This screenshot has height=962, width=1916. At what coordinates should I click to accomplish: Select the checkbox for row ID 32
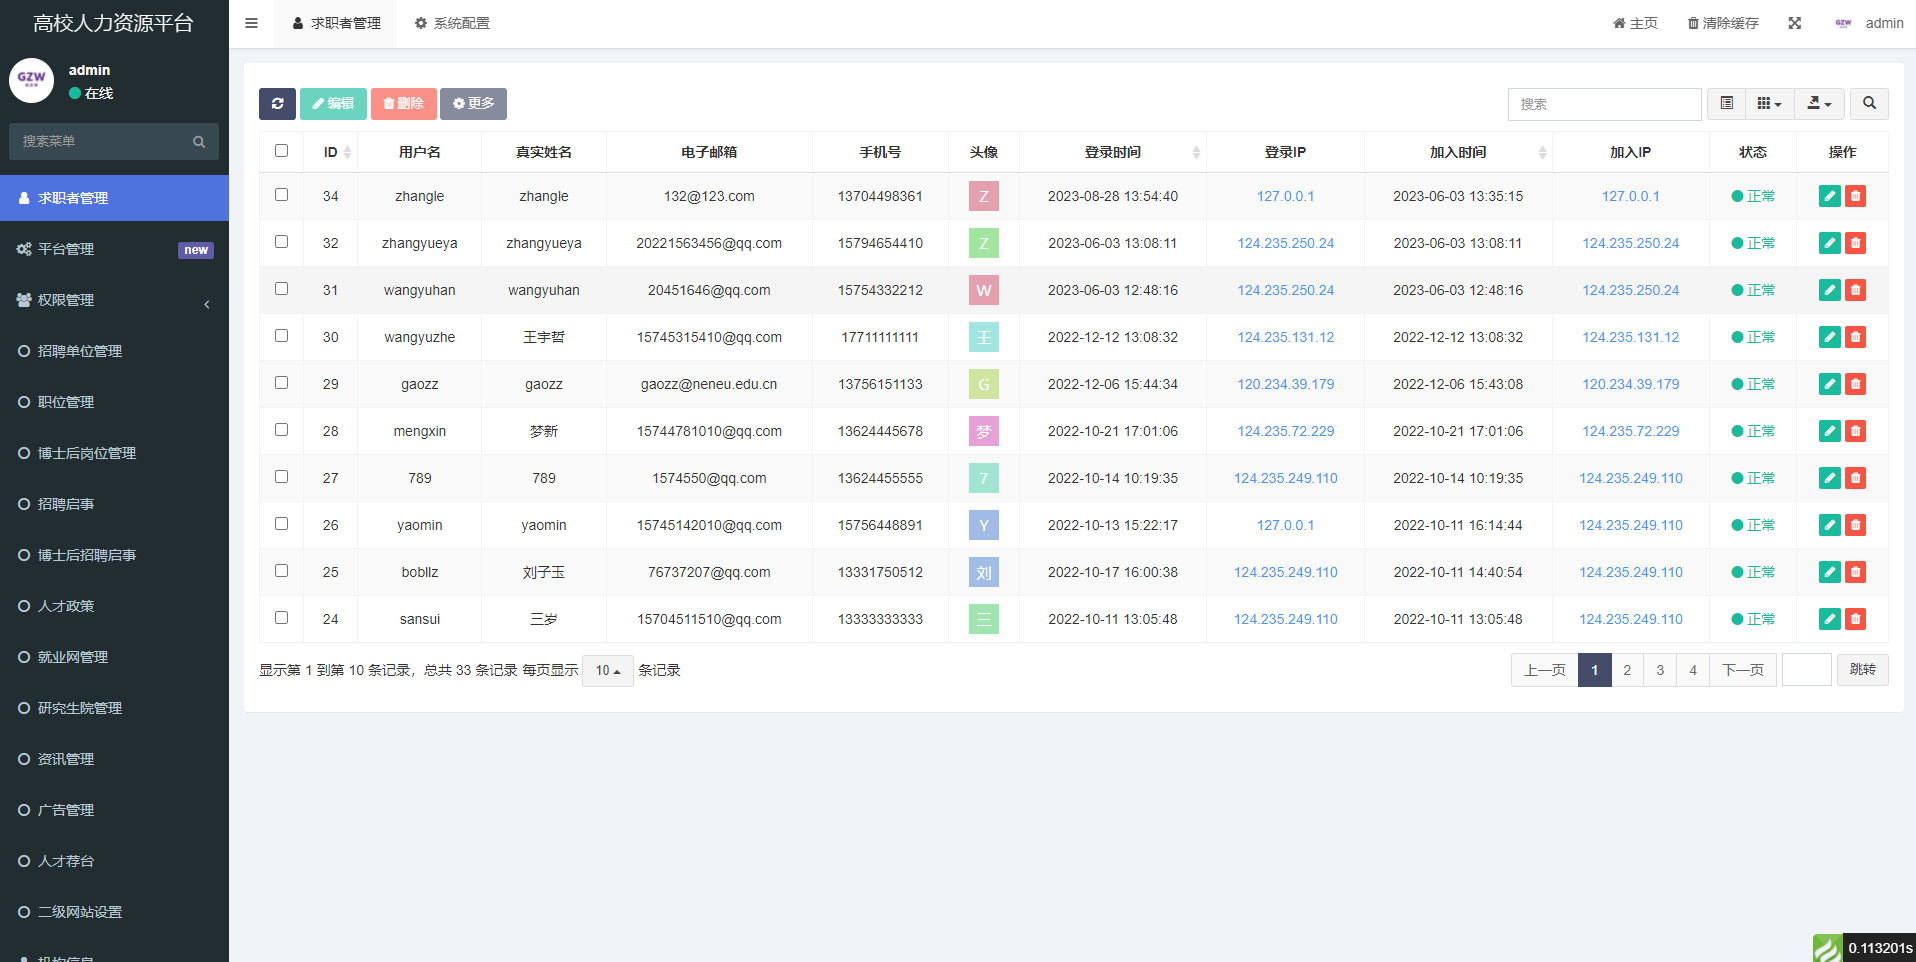[281, 242]
